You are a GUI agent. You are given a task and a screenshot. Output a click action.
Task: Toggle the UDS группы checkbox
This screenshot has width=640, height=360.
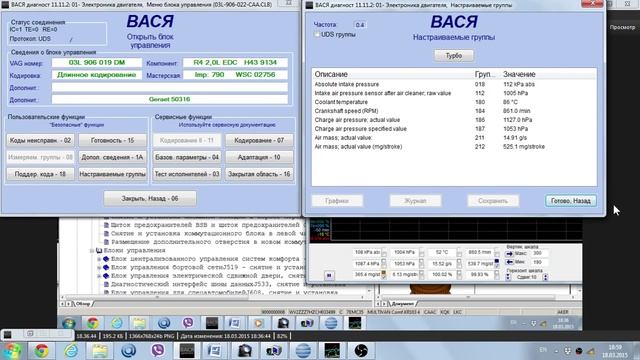(x=317, y=35)
